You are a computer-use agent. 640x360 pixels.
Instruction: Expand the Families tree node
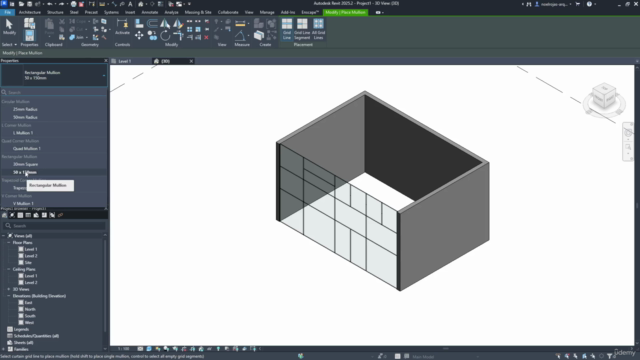click(4, 349)
